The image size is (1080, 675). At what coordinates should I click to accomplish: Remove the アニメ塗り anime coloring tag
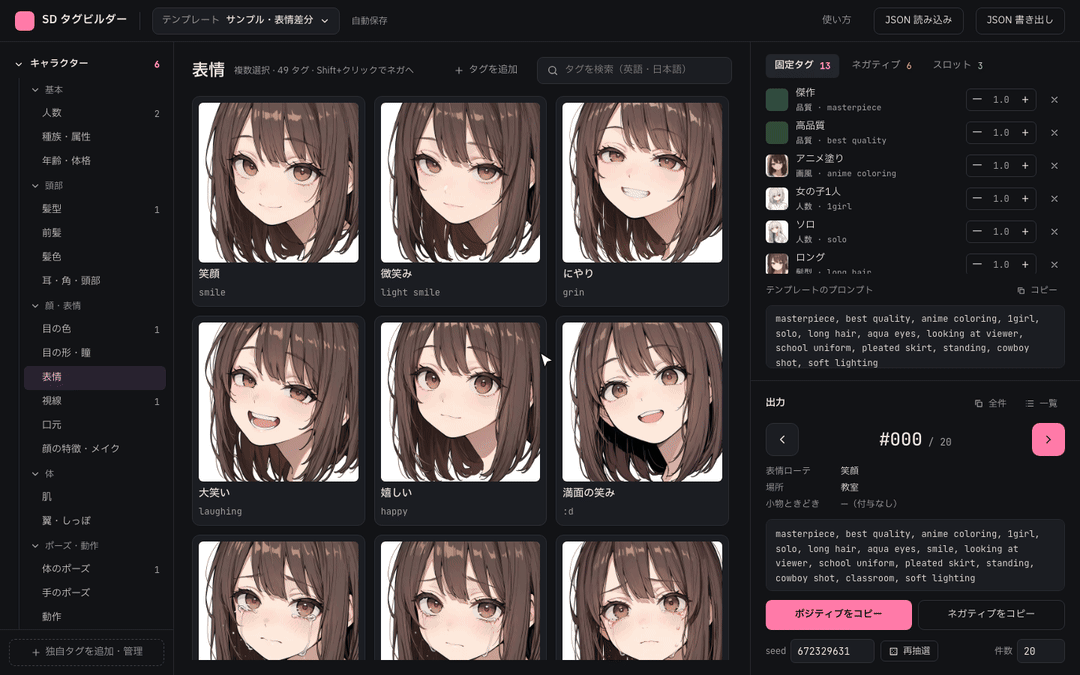pos(1054,166)
